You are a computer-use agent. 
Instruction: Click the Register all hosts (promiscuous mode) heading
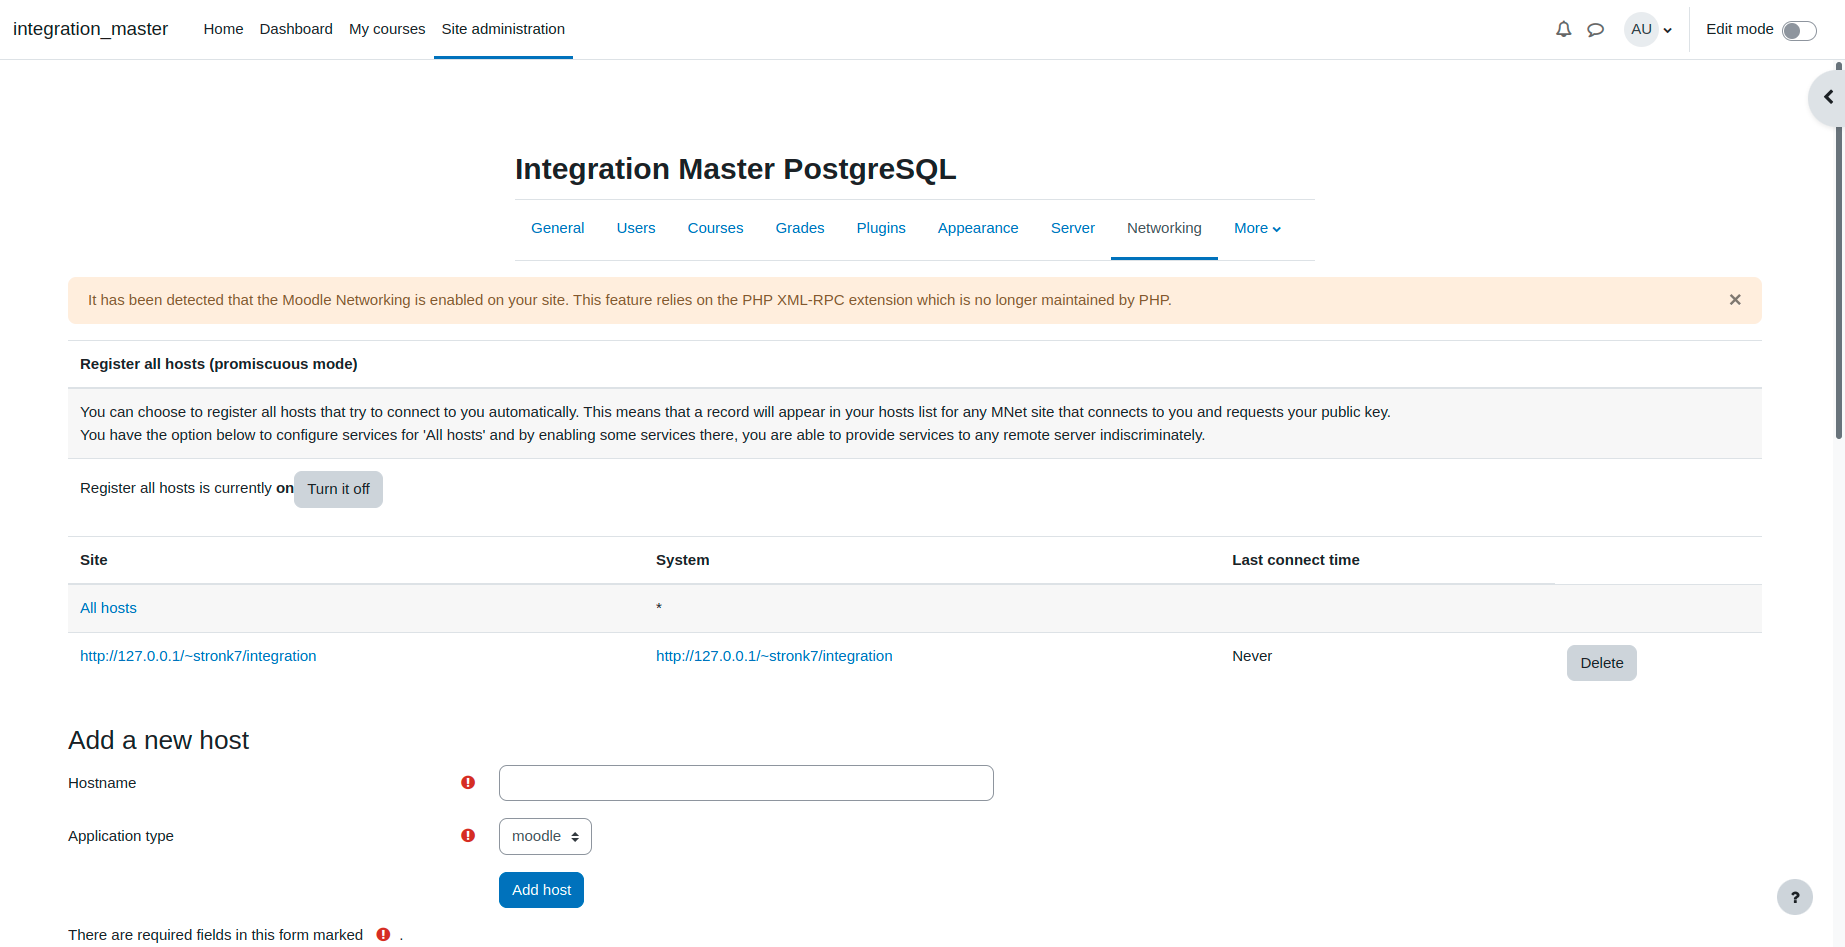click(219, 364)
